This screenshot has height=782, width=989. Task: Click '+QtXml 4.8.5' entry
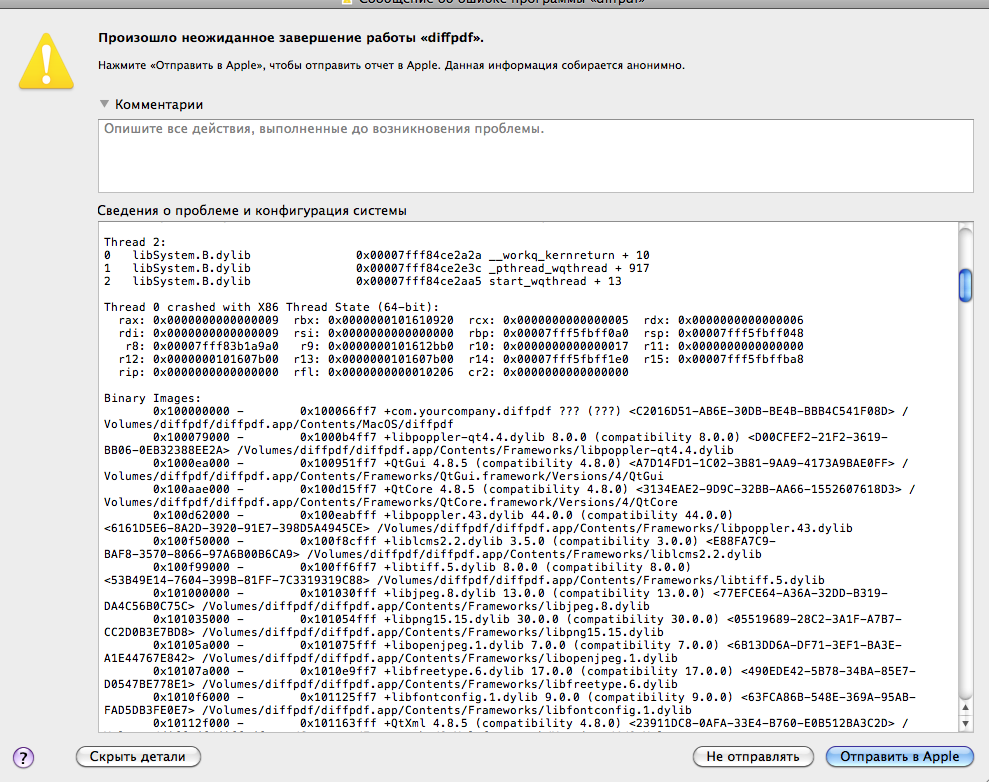coord(426,723)
